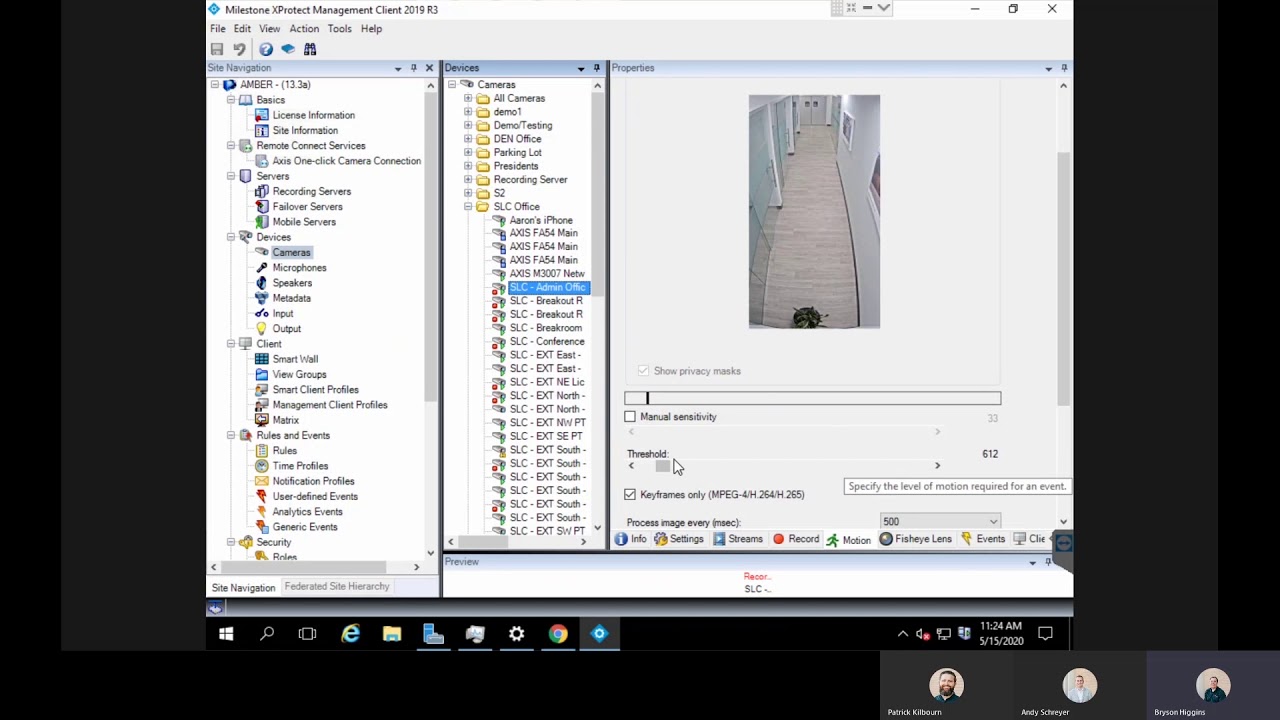This screenshot has height=720, width=1280.
Task: Click the hallway camera preview image
Action: point(814,212)
